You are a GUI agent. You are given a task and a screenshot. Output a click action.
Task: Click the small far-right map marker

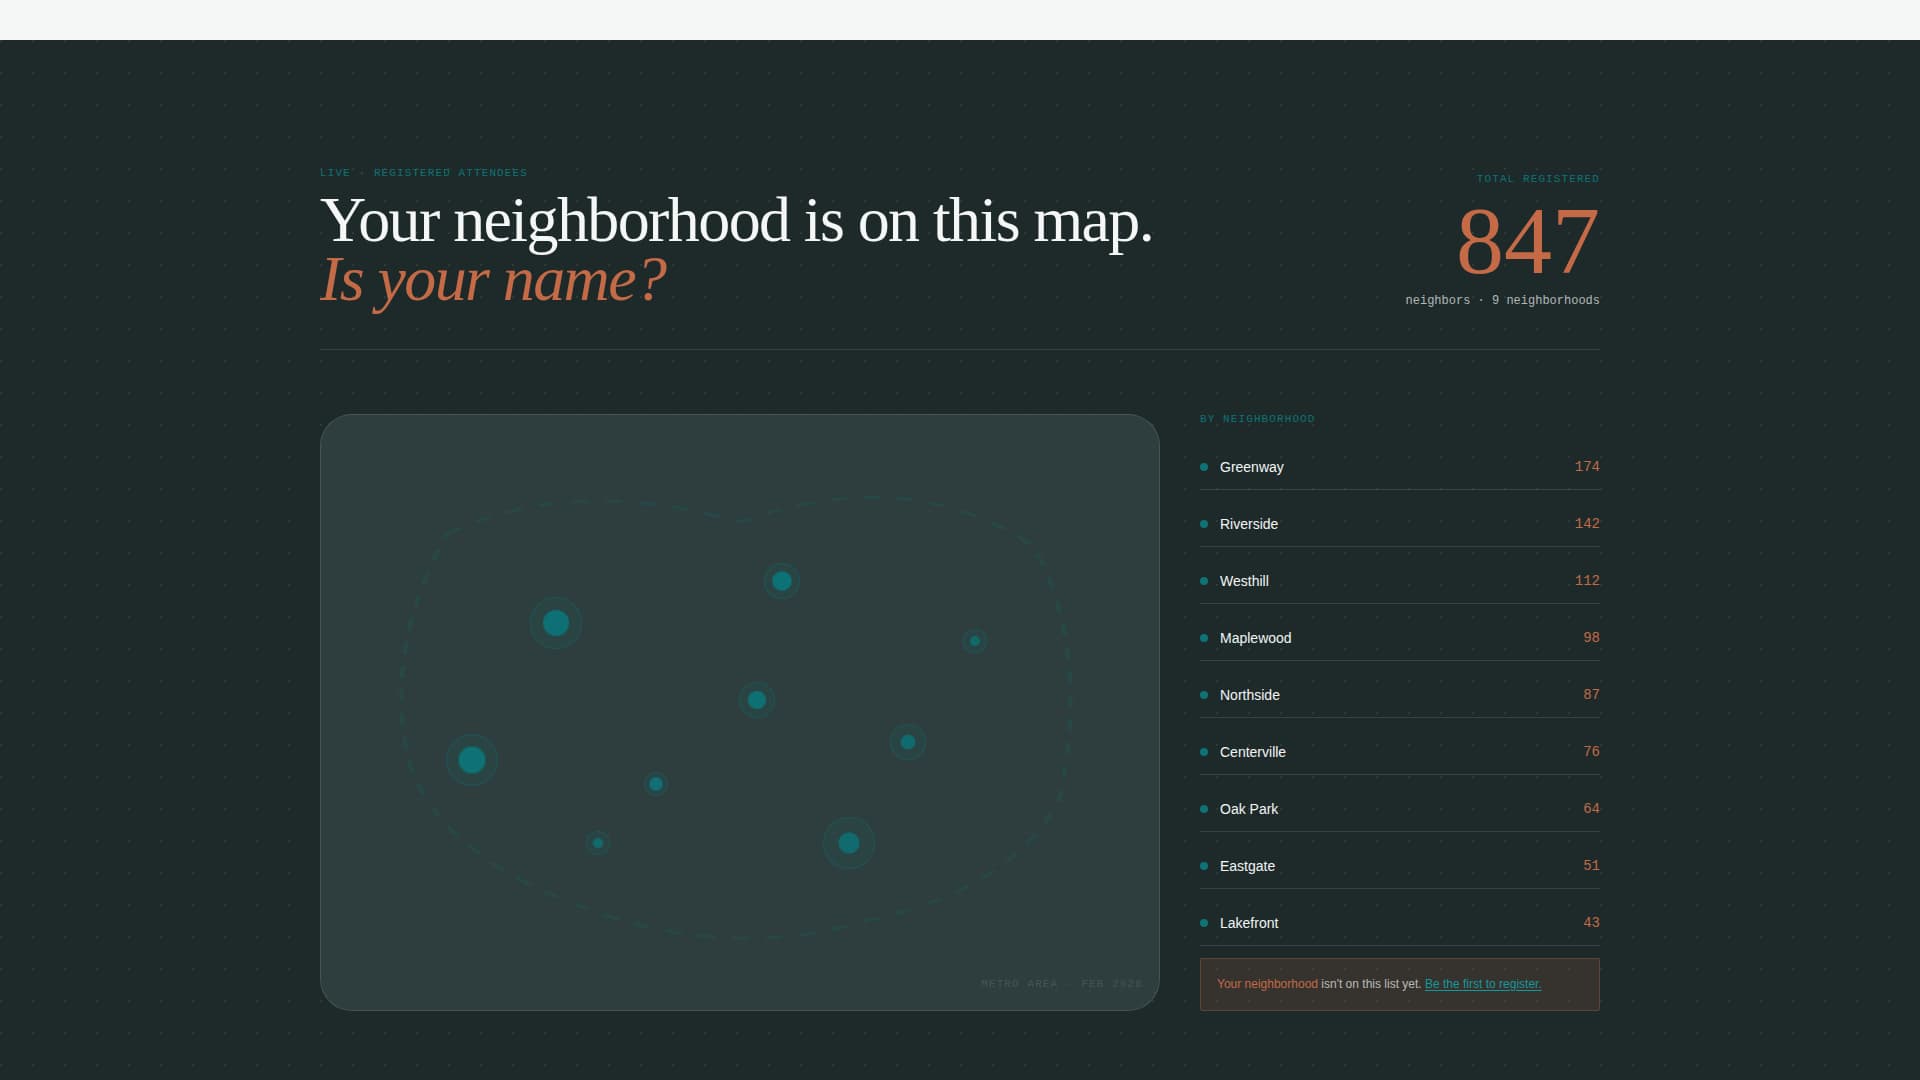[975, 641]
